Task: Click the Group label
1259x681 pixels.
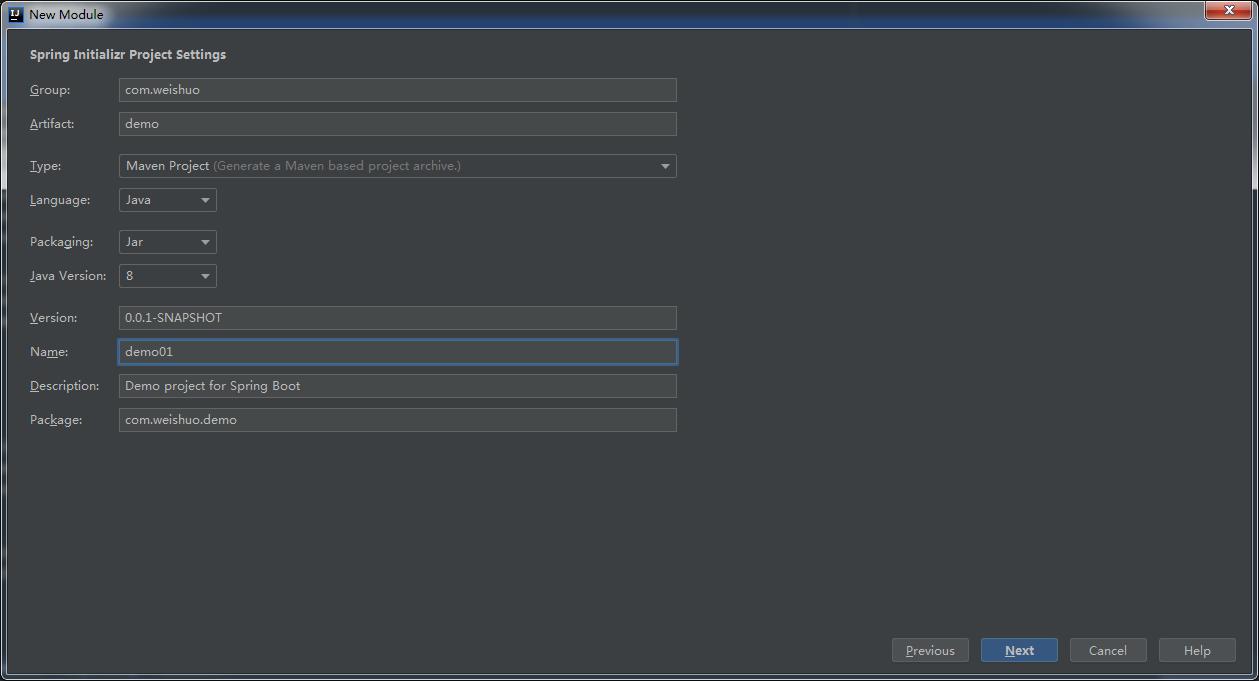Action: click(x=50, y=90)
